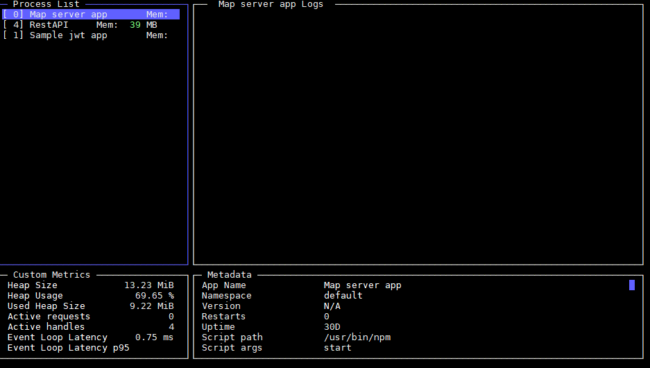Click the Heap Usage metric label
This screenshot has height=368, width=650.
tap(35, 295)
